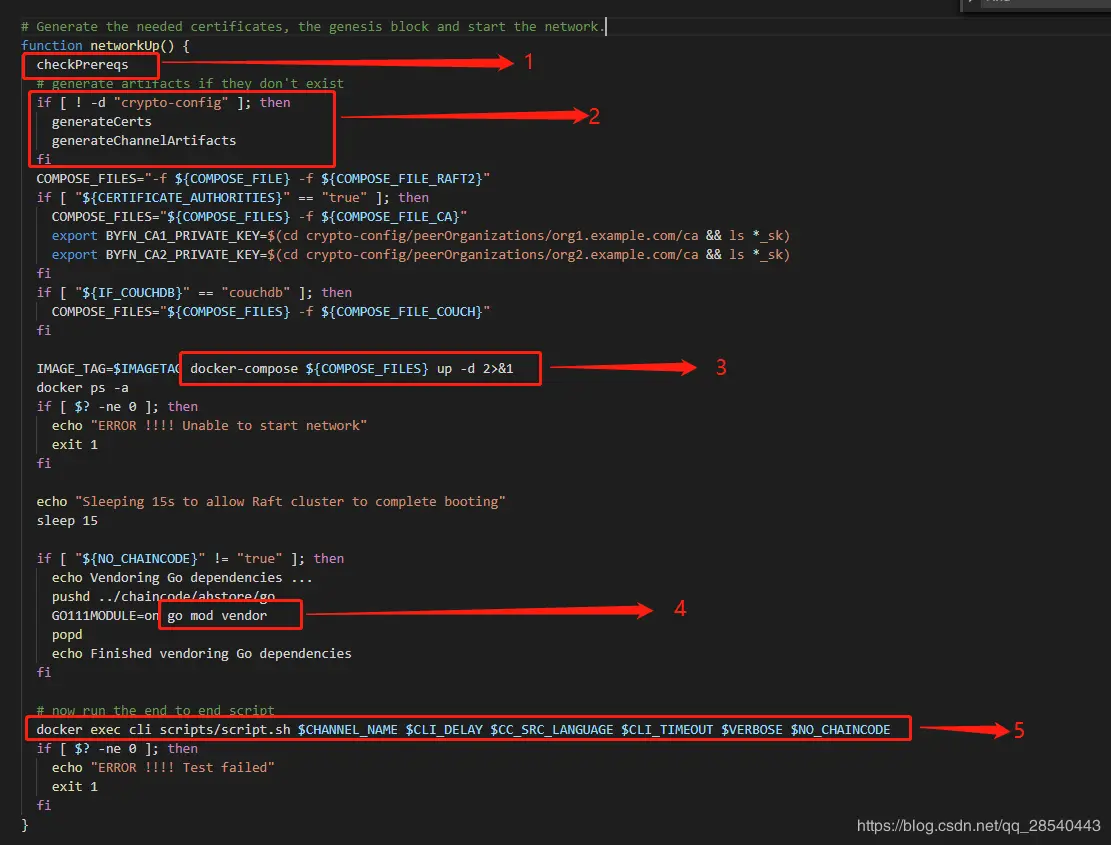Click the "sleep 15" line
The width and height of the screenshot is (1111, 845).
pyautogui.click(x=67, y=521)
